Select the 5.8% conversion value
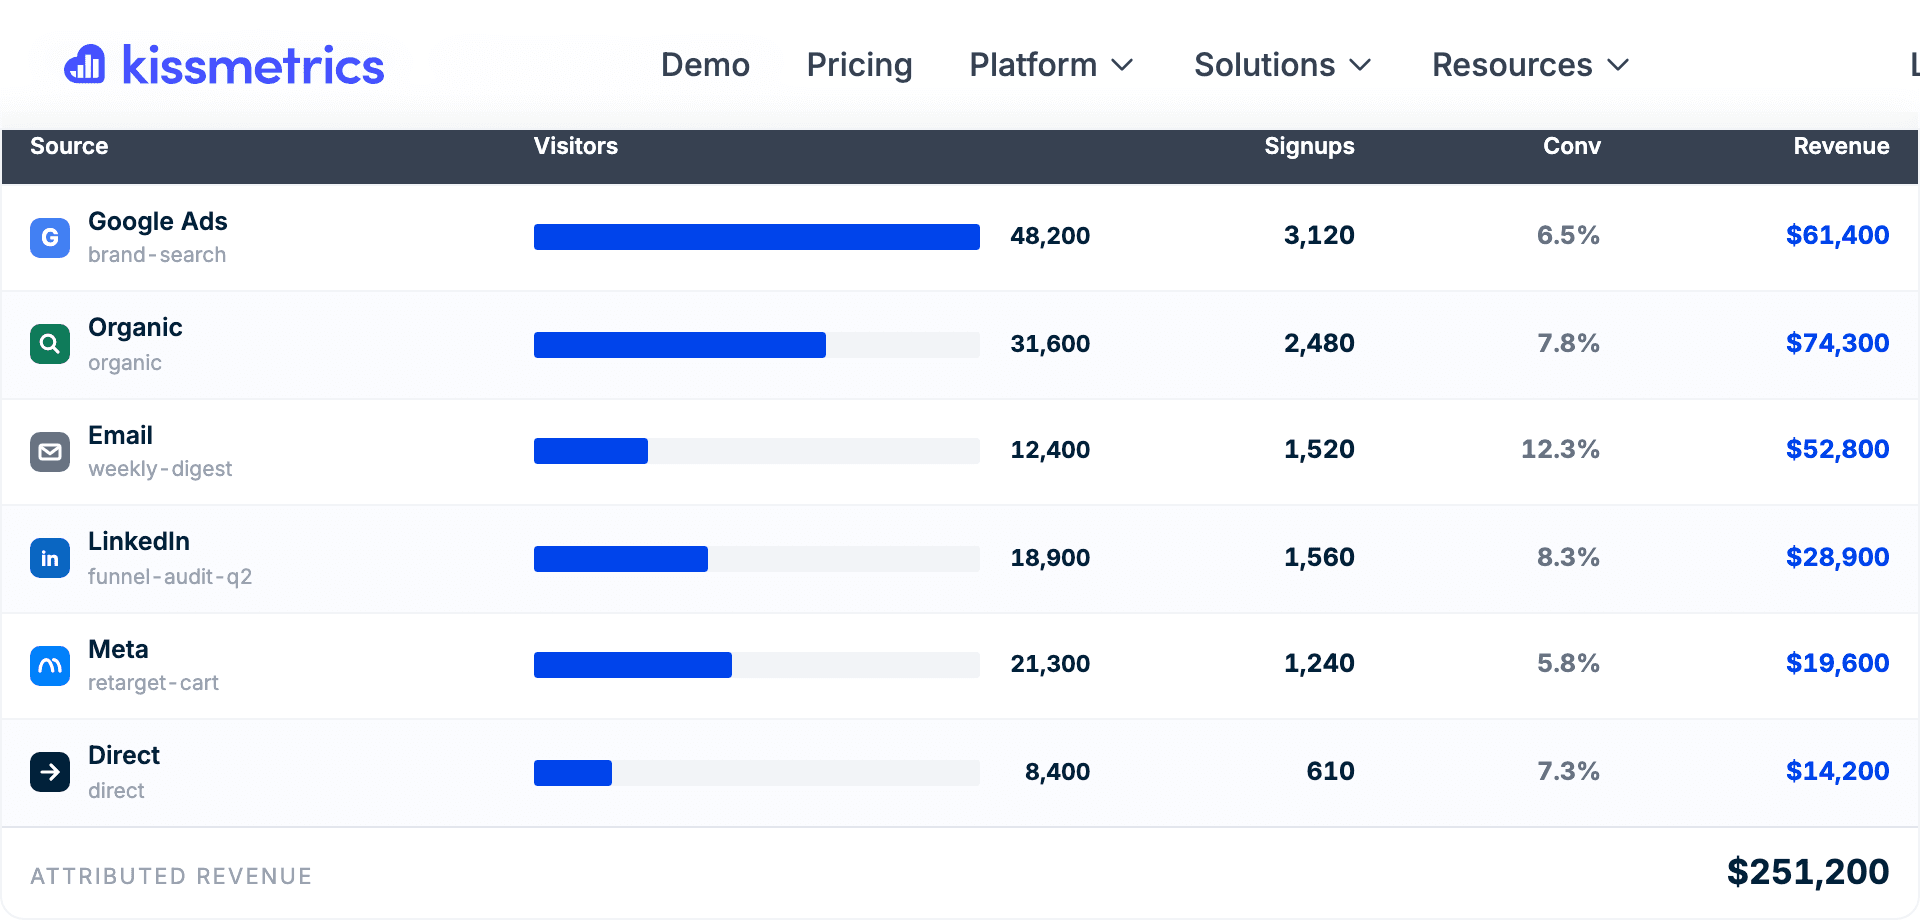The image size is (1920, 920). (x=1568, y=664)
